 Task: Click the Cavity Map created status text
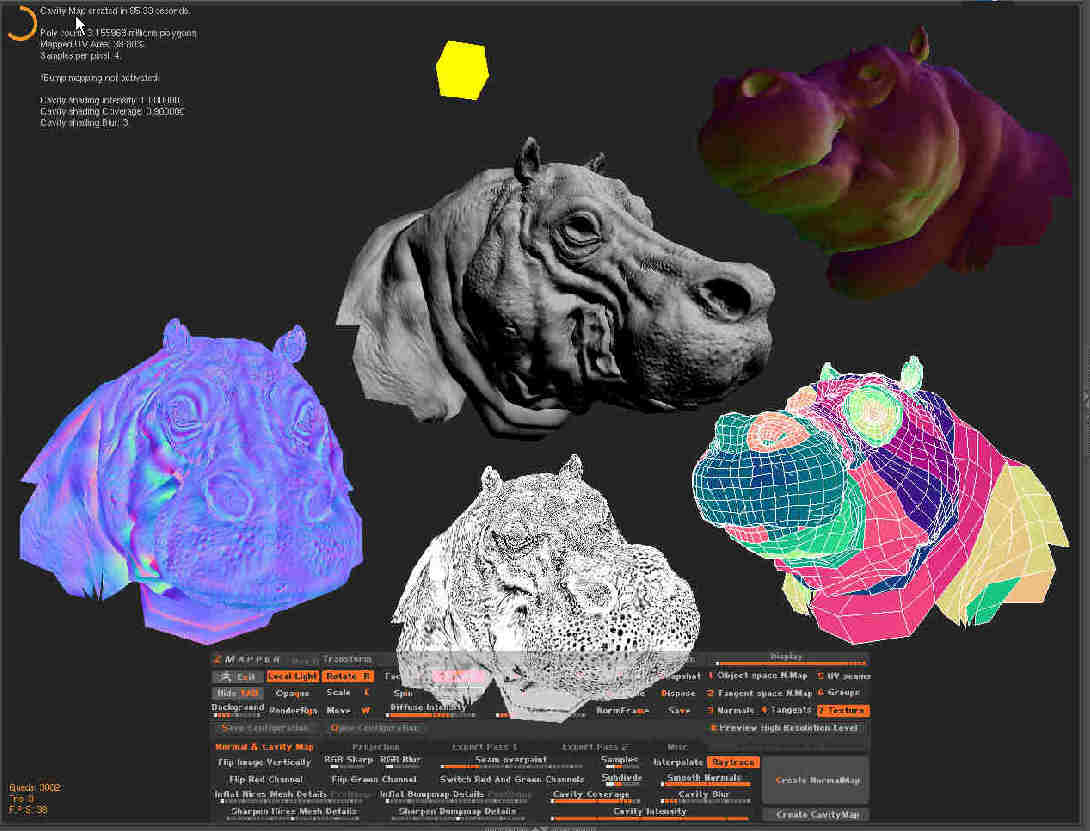[x=115, y=11]
